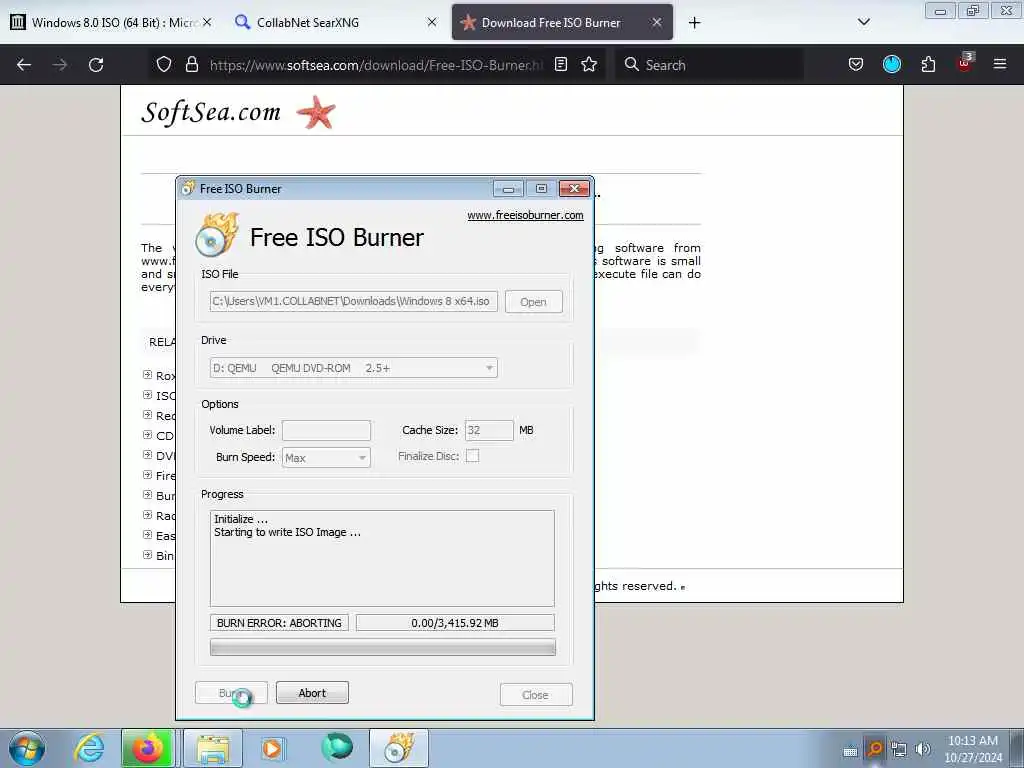Open the extensions puzzle icon
1024x768 pixels.
pyautogui.click(x=928, y=64)
